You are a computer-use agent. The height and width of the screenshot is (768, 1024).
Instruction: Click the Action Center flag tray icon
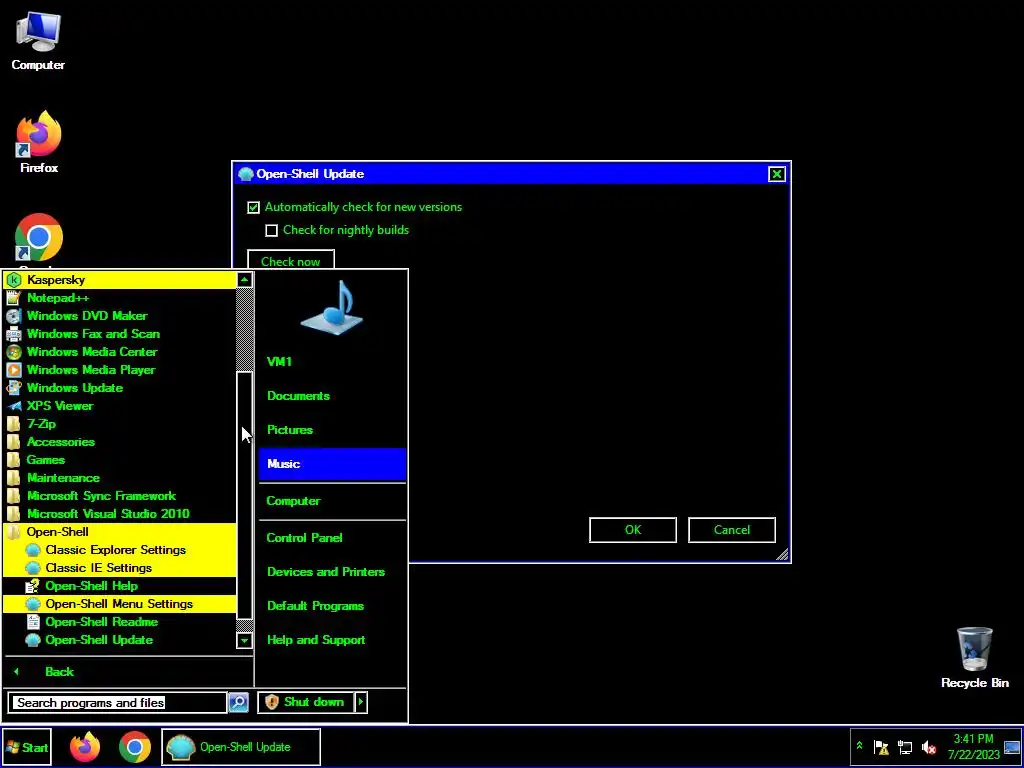pos(881,747)
